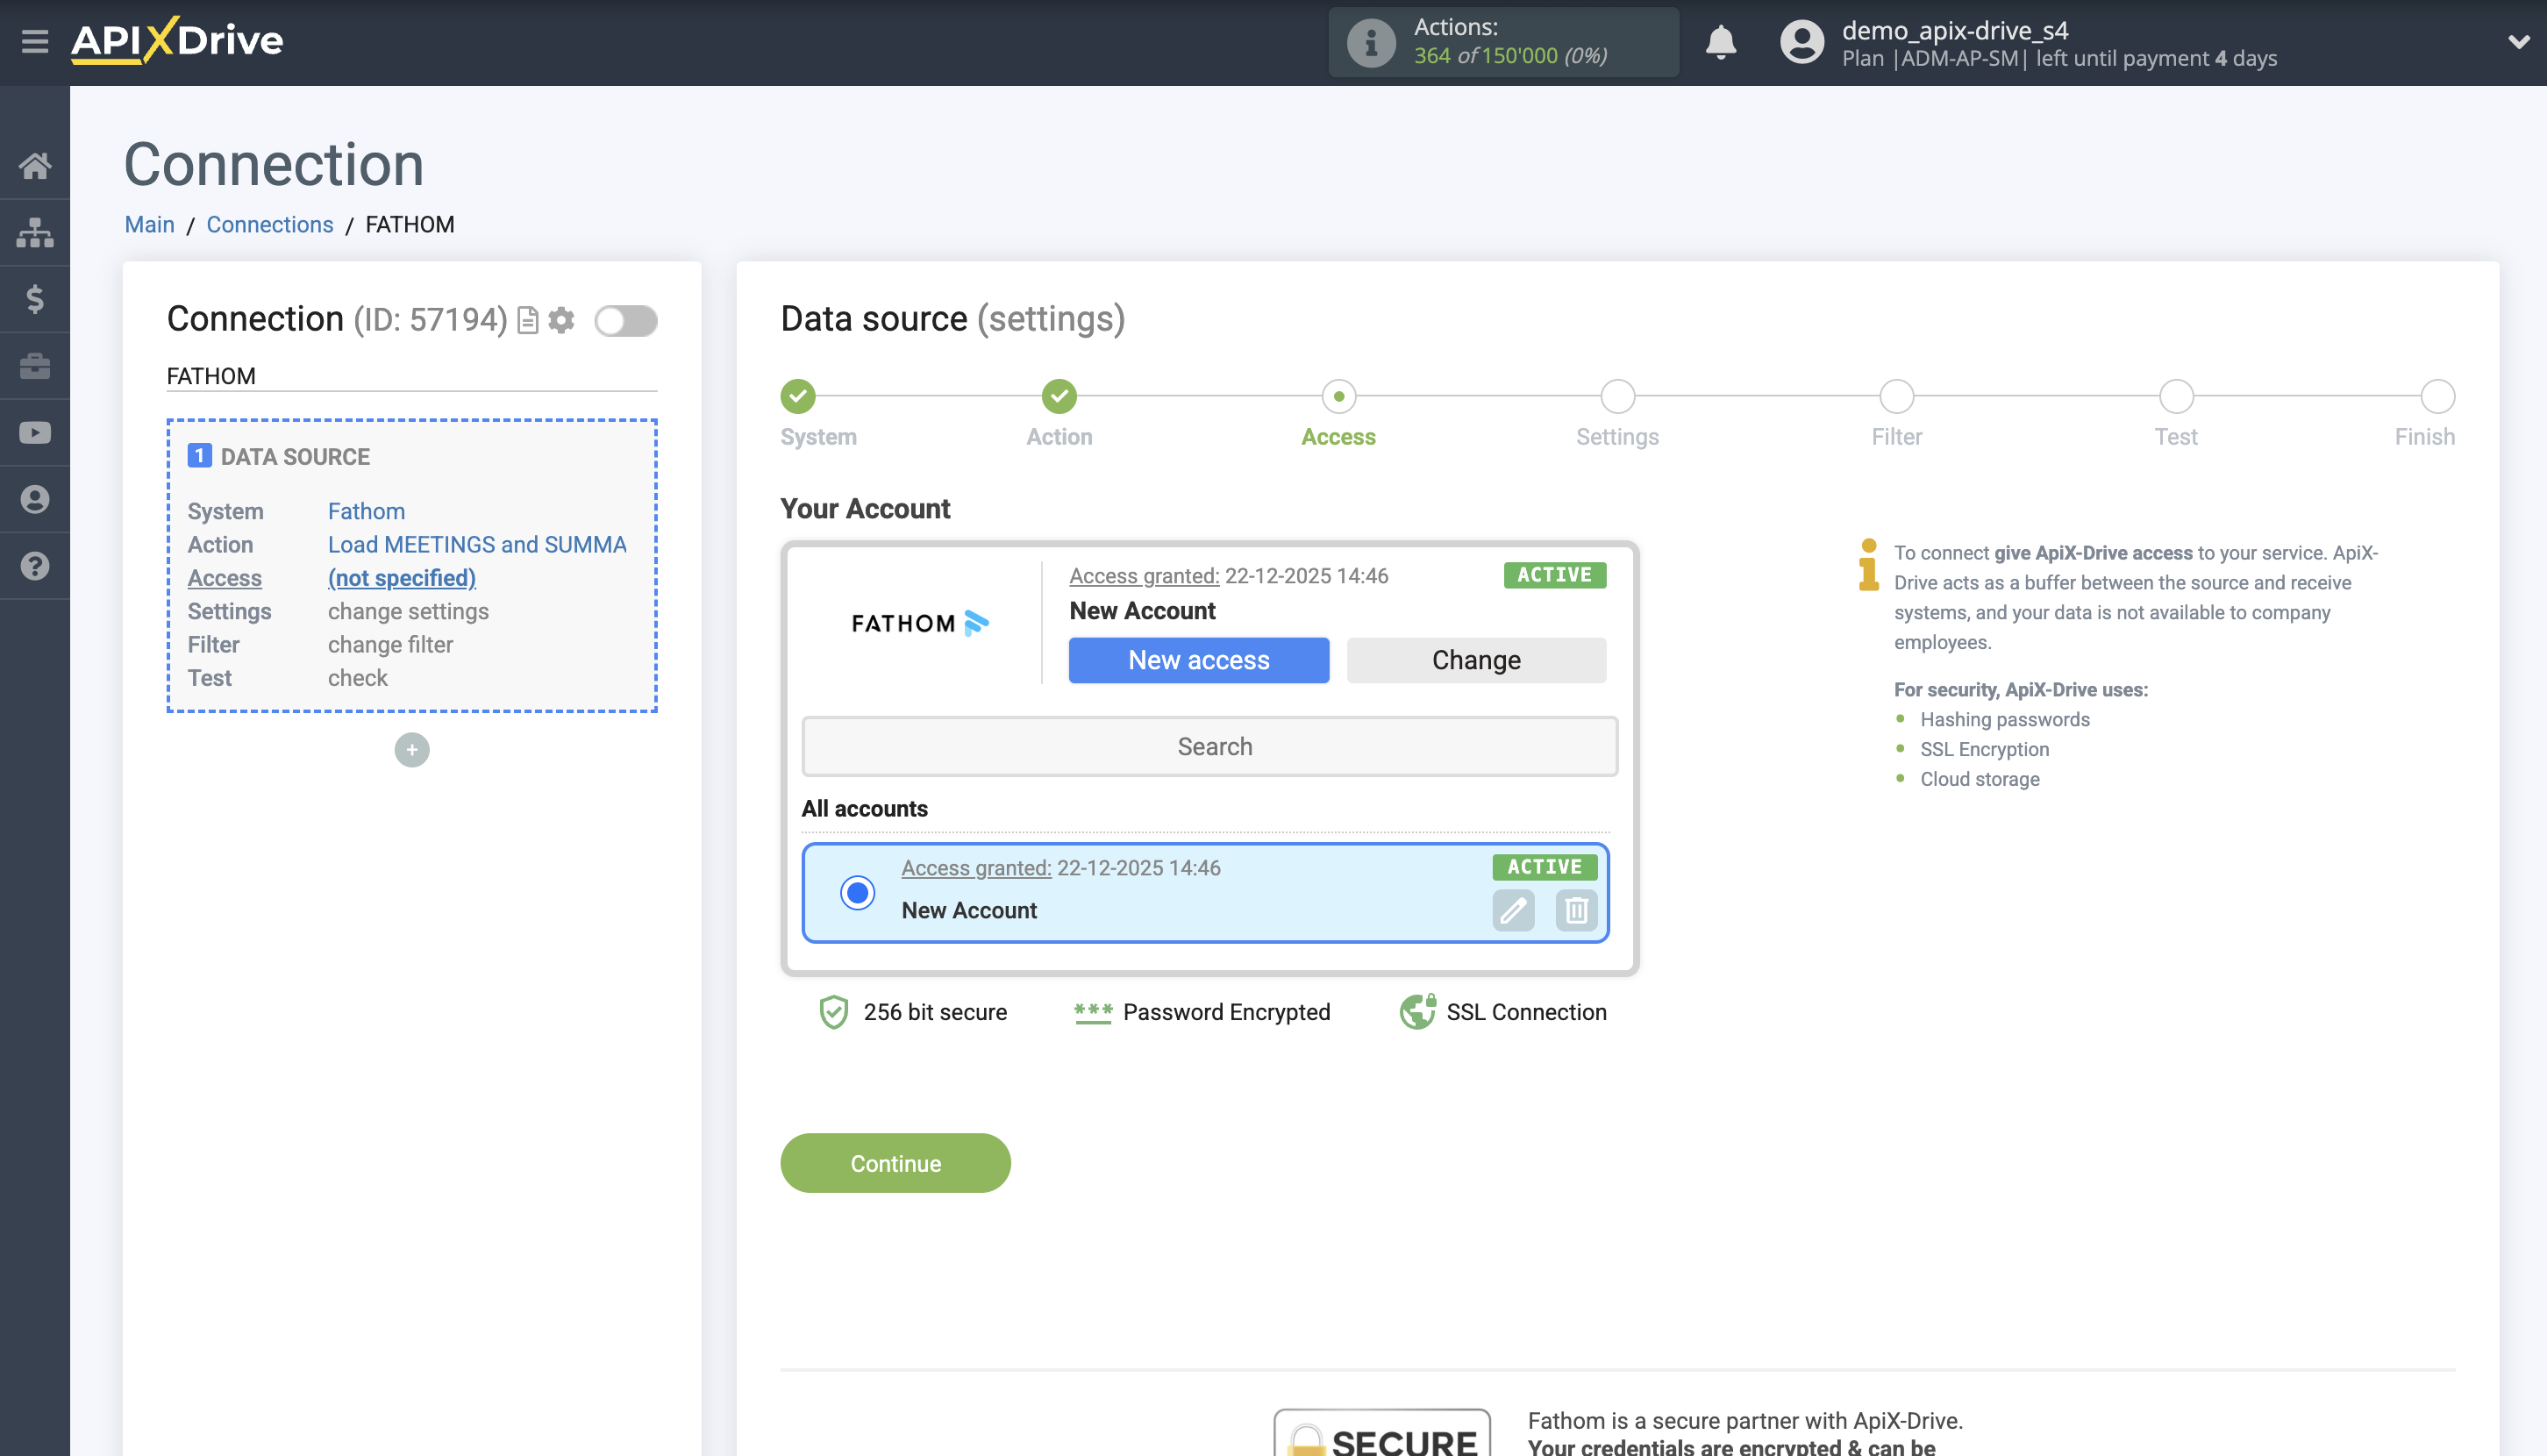The width and height of the screenshot is (2547, 1456).
Task: Select the New Account radio button
Action: [x=857, y=892]
